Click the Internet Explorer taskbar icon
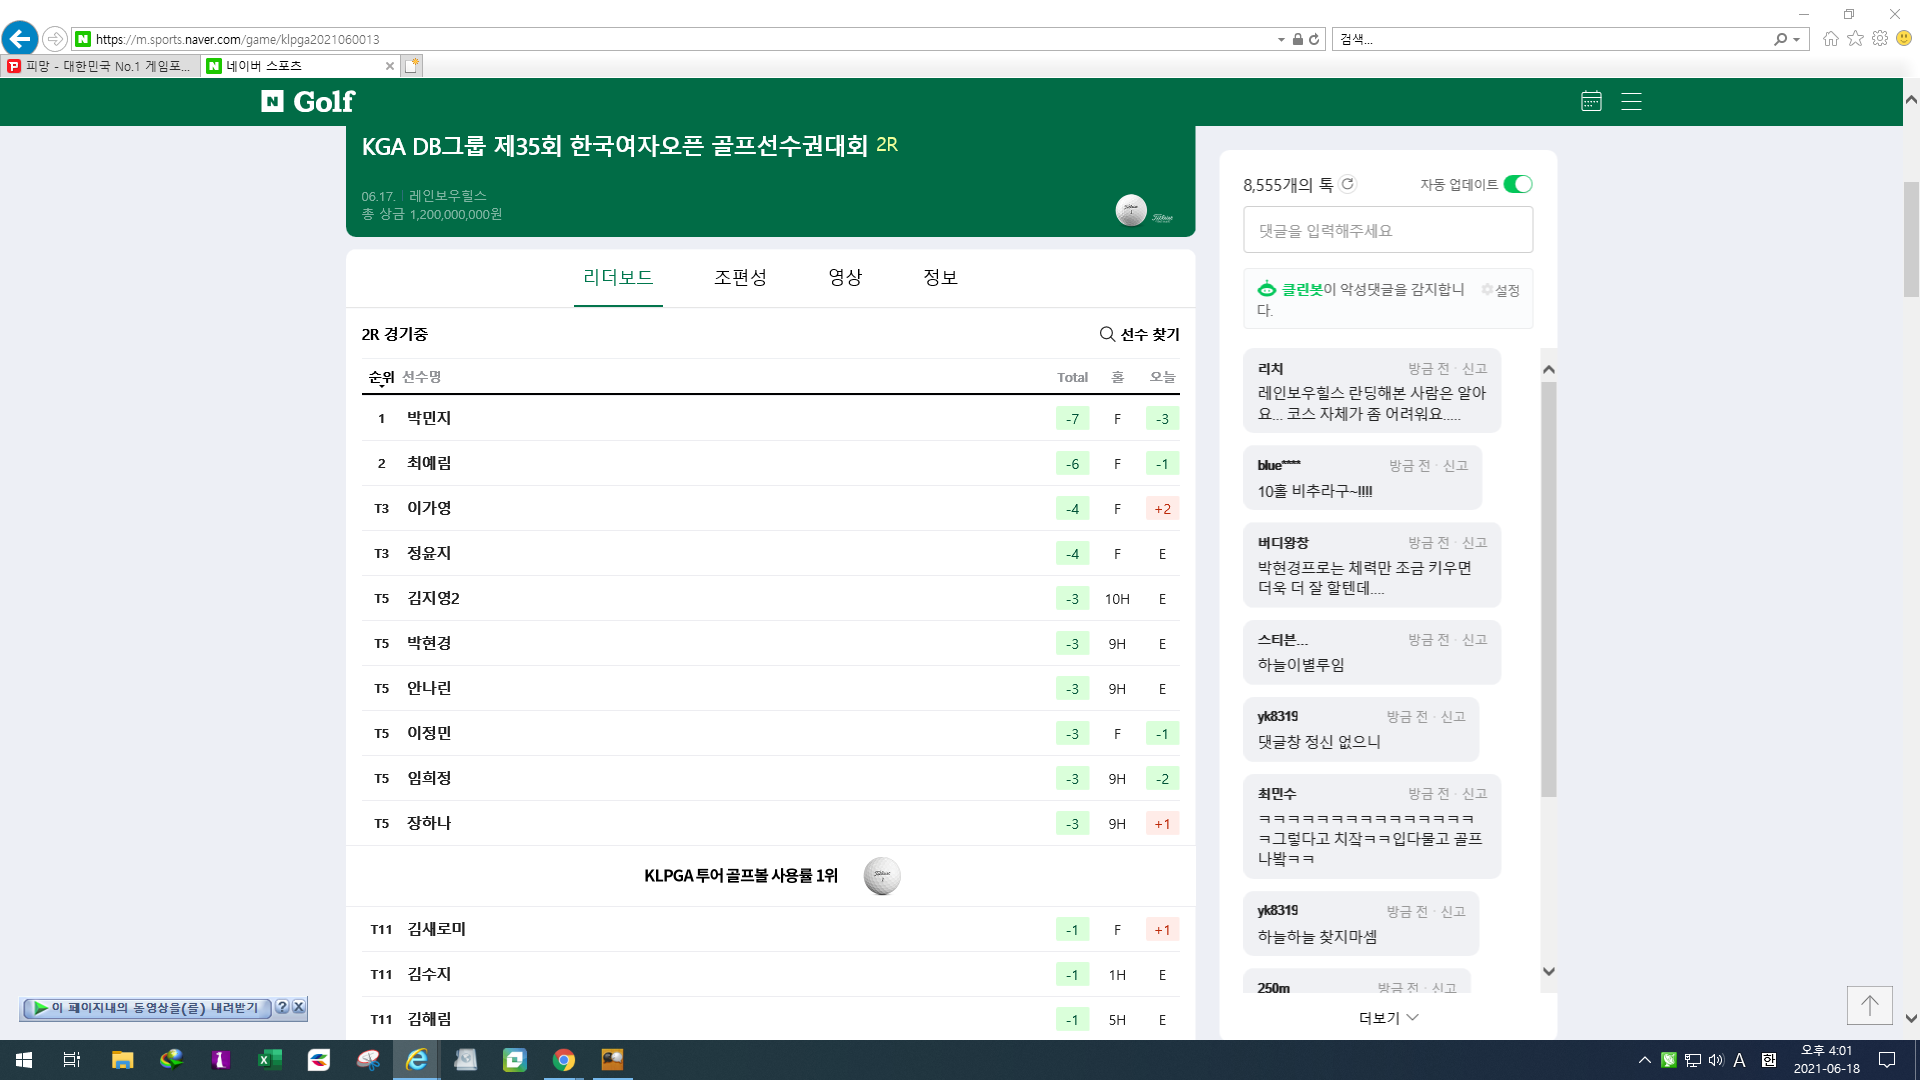Viewport: 1920px width, 1080px height. tap(416, 1060)
